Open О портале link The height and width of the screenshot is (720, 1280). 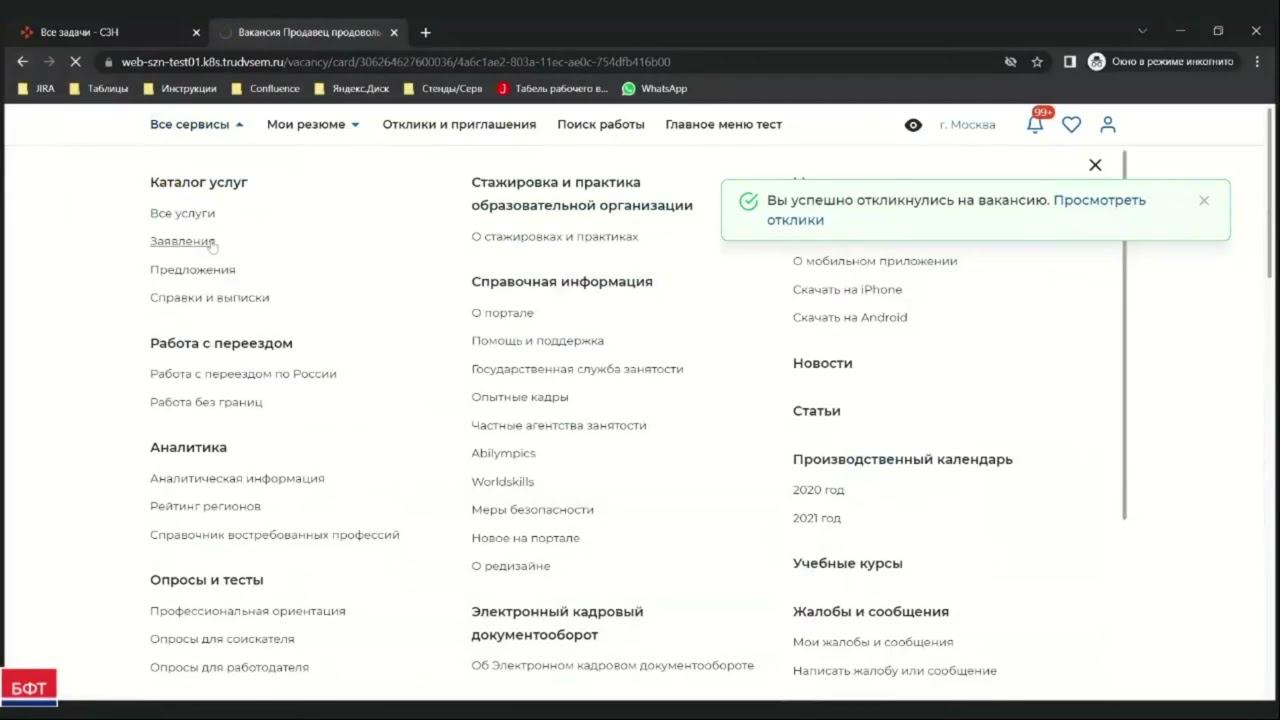coord(502,312)
